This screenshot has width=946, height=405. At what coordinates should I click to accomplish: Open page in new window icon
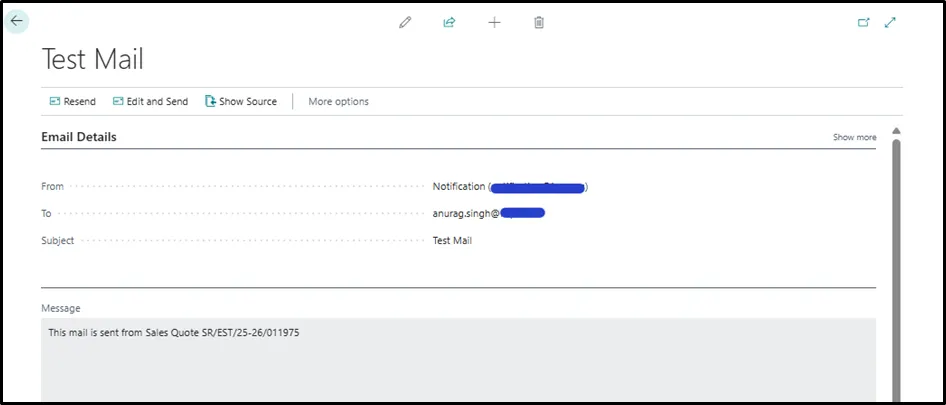click(x=864, y=22)
